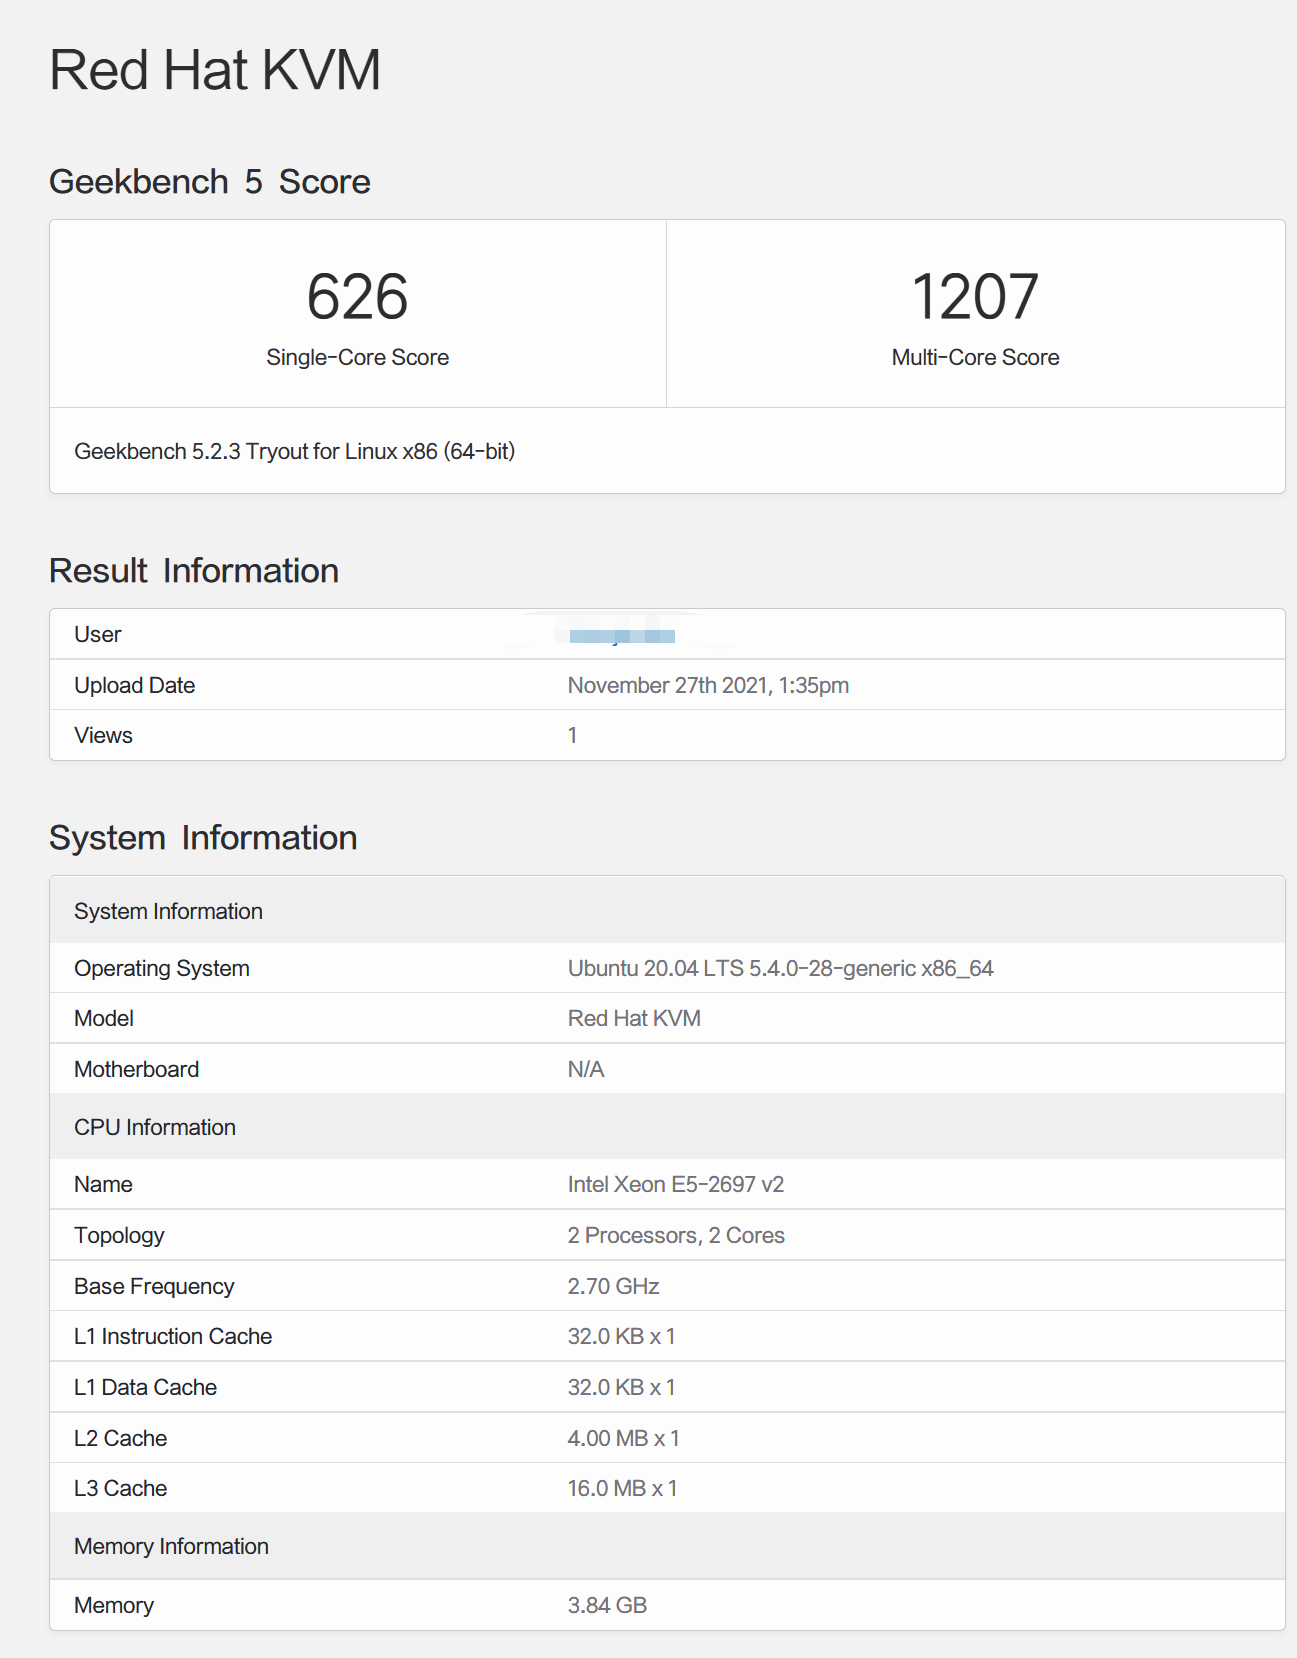The image size is (1297, 1658).
Task: Select the single-core score value 626
Action: point(357,297)
